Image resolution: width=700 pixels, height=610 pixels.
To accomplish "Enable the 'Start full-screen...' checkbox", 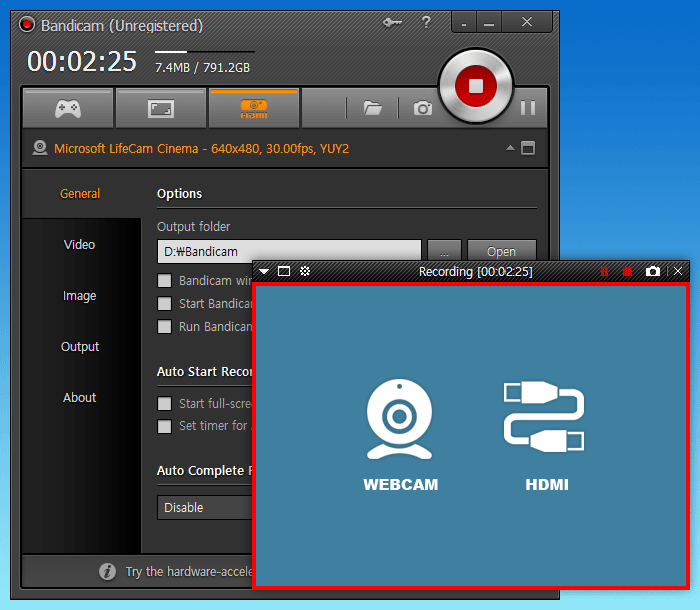I will coord(165,404).
